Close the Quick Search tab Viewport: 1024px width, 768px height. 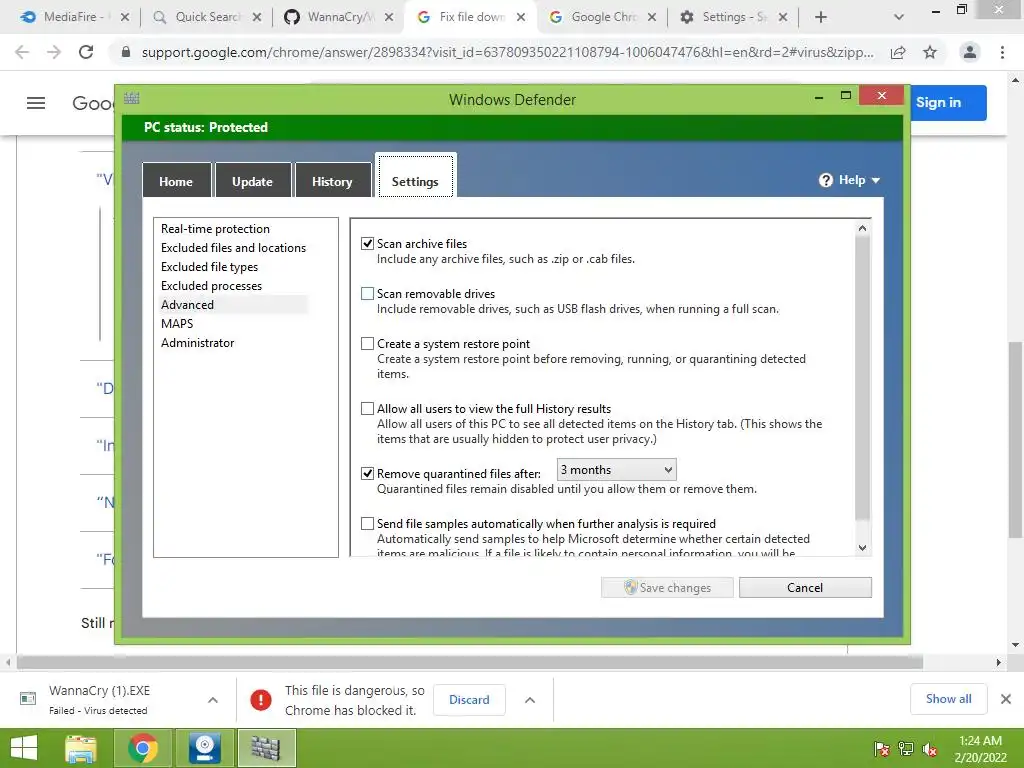point(257,18)
